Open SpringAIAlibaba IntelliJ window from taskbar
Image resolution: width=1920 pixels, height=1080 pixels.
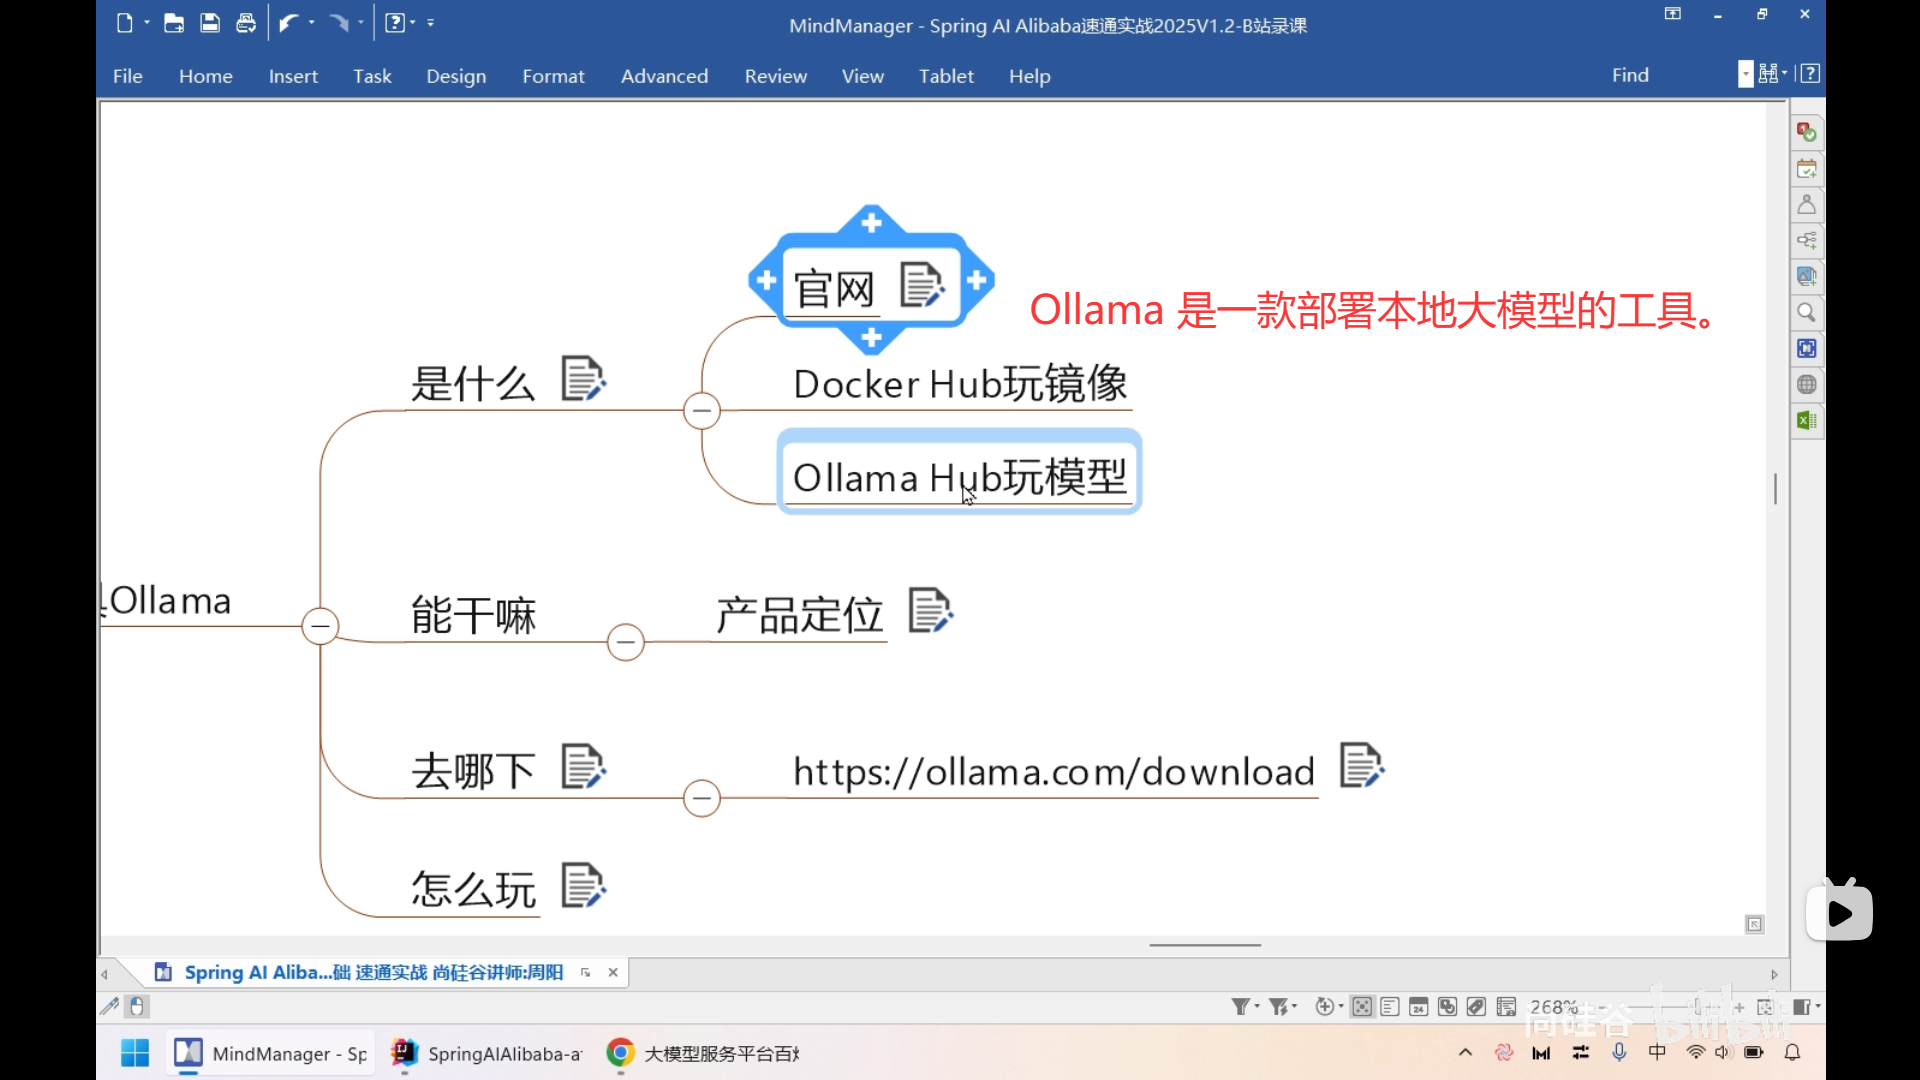point(487,1053)
